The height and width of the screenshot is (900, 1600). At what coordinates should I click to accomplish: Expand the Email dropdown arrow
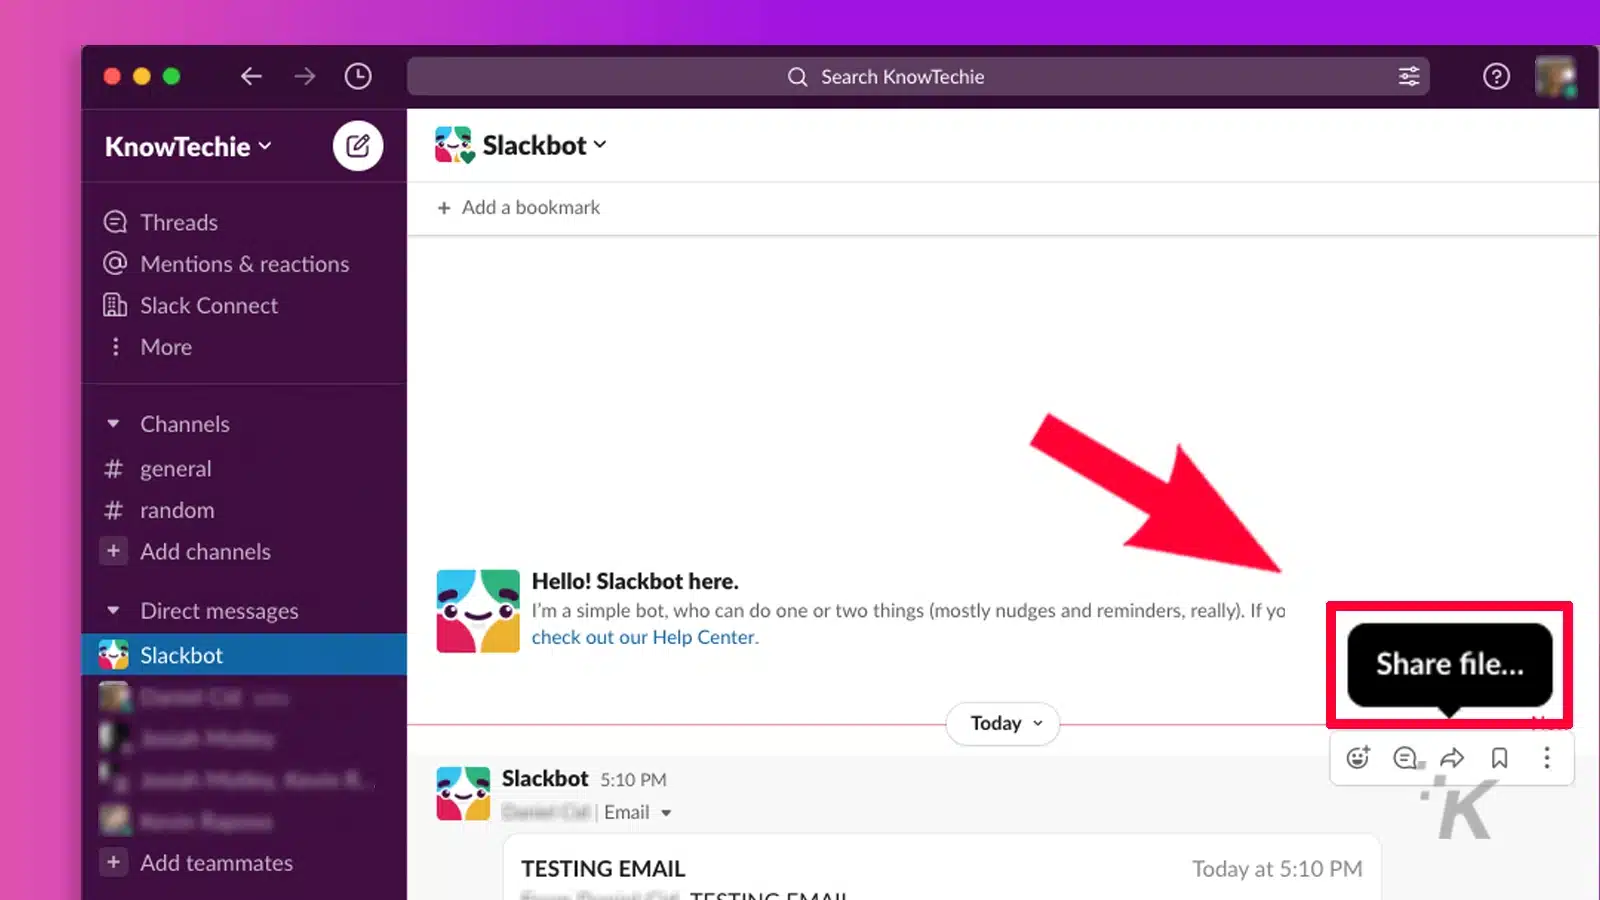666,813
